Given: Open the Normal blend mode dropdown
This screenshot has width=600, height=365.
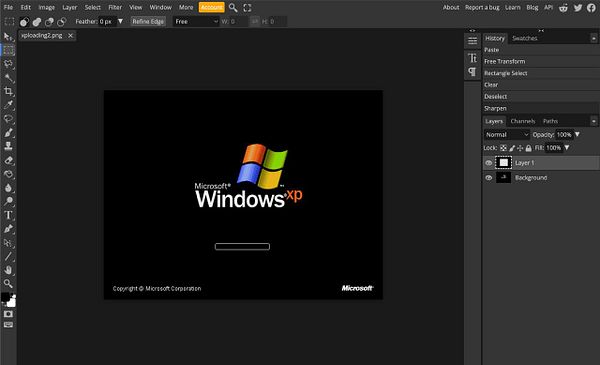Looking at the screenshot, I should (x=507, y=135).
